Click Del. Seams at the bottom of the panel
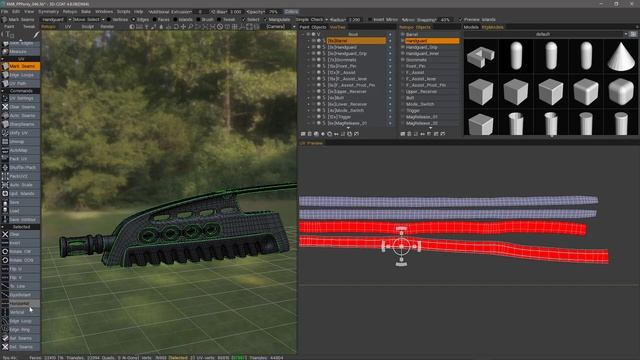640x360 pixels. [x=20, y=347]
